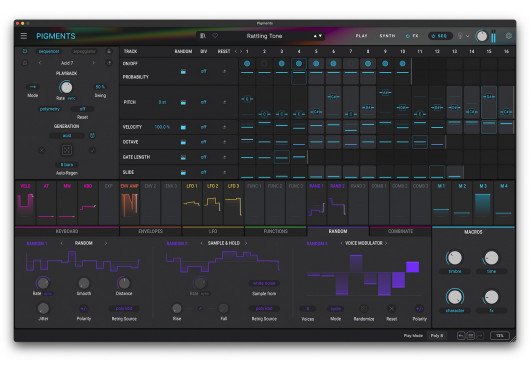The image size is (530, 371).
Task: Toggle step 10 in On/Off row
Action: 402,64
